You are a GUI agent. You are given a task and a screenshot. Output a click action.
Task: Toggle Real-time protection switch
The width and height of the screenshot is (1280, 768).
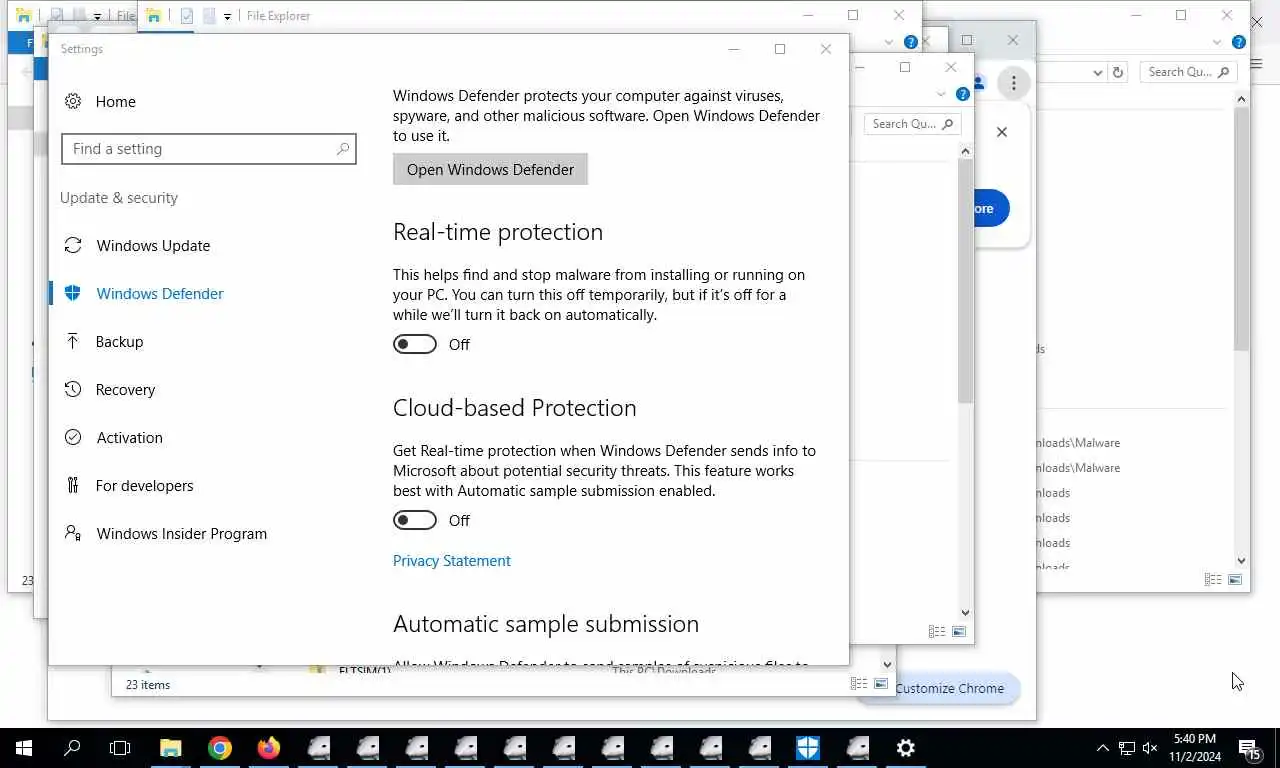tap(415, 344)
